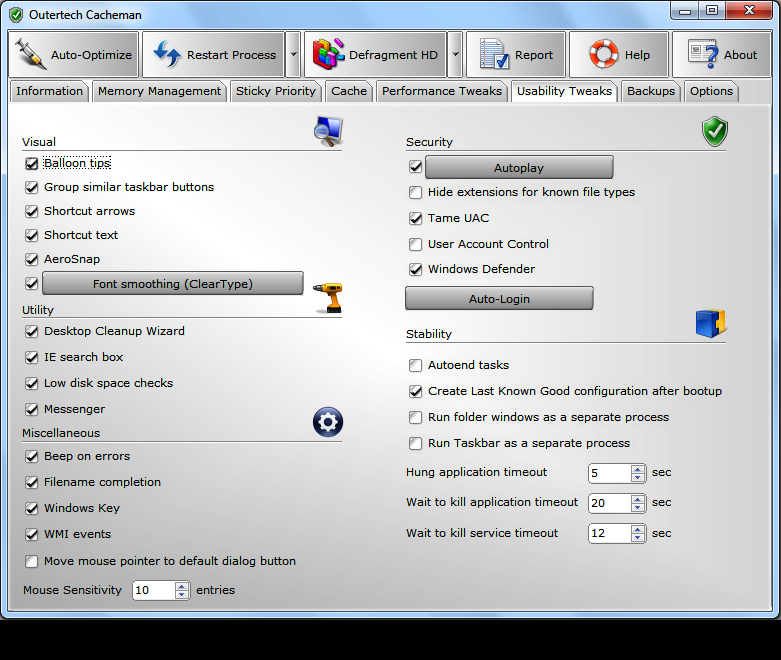Increase Wait to kill application timeout
The height and width of the screenshot is (660, 781).
pyautogui.click(x=638, y=499)
